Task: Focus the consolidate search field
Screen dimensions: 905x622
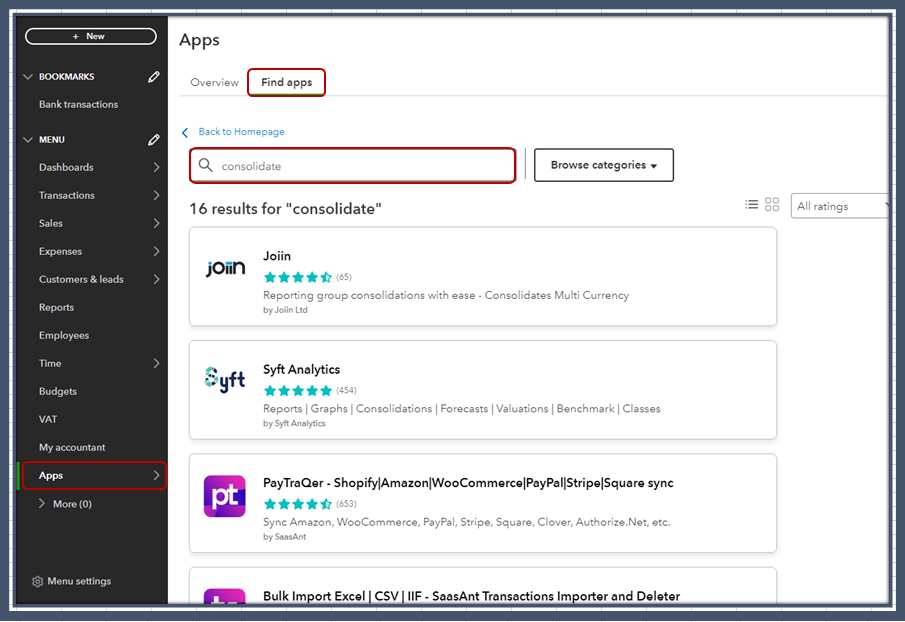Action: point(353,166)
